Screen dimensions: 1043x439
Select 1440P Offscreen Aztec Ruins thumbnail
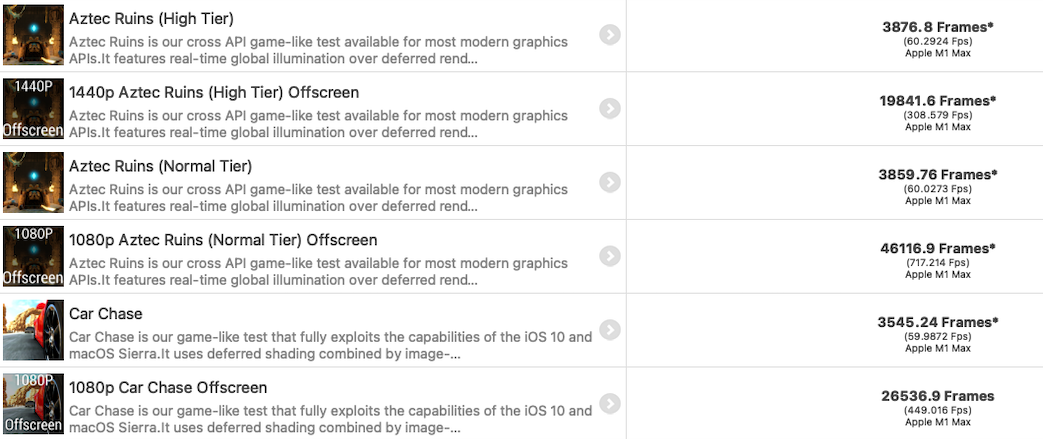coord(33,108)
